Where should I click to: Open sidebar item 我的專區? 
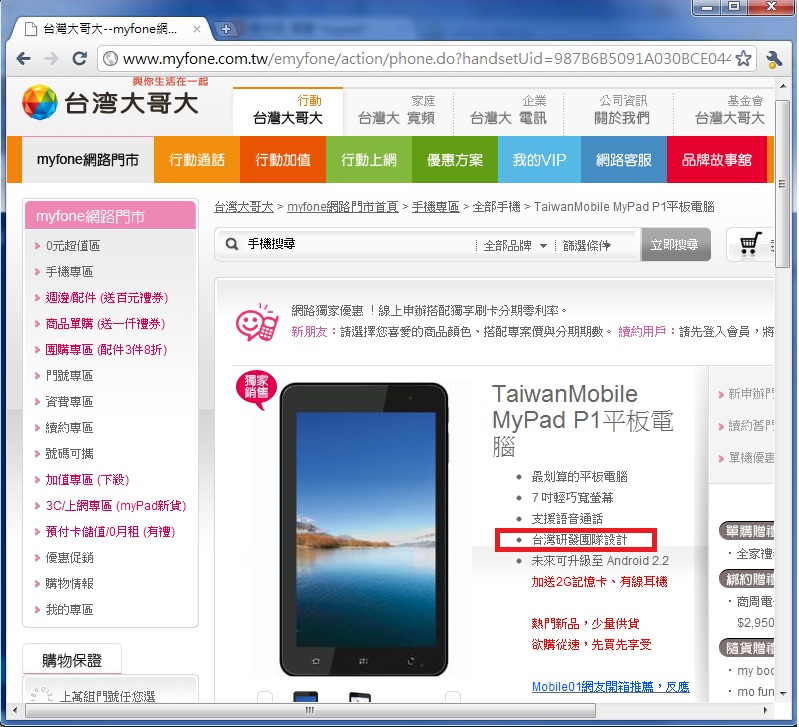point(69,610)
